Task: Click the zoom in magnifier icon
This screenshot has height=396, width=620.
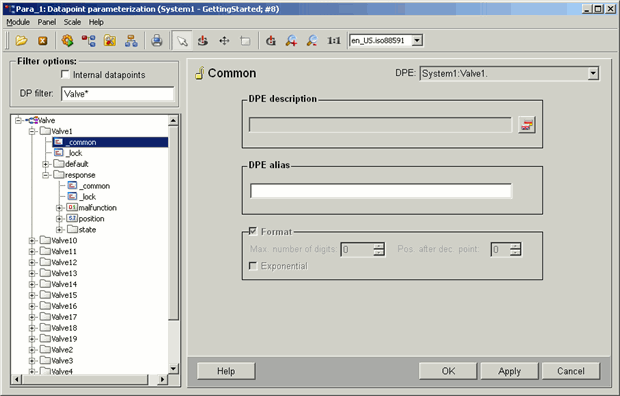Action: click(x=291, y=40)
